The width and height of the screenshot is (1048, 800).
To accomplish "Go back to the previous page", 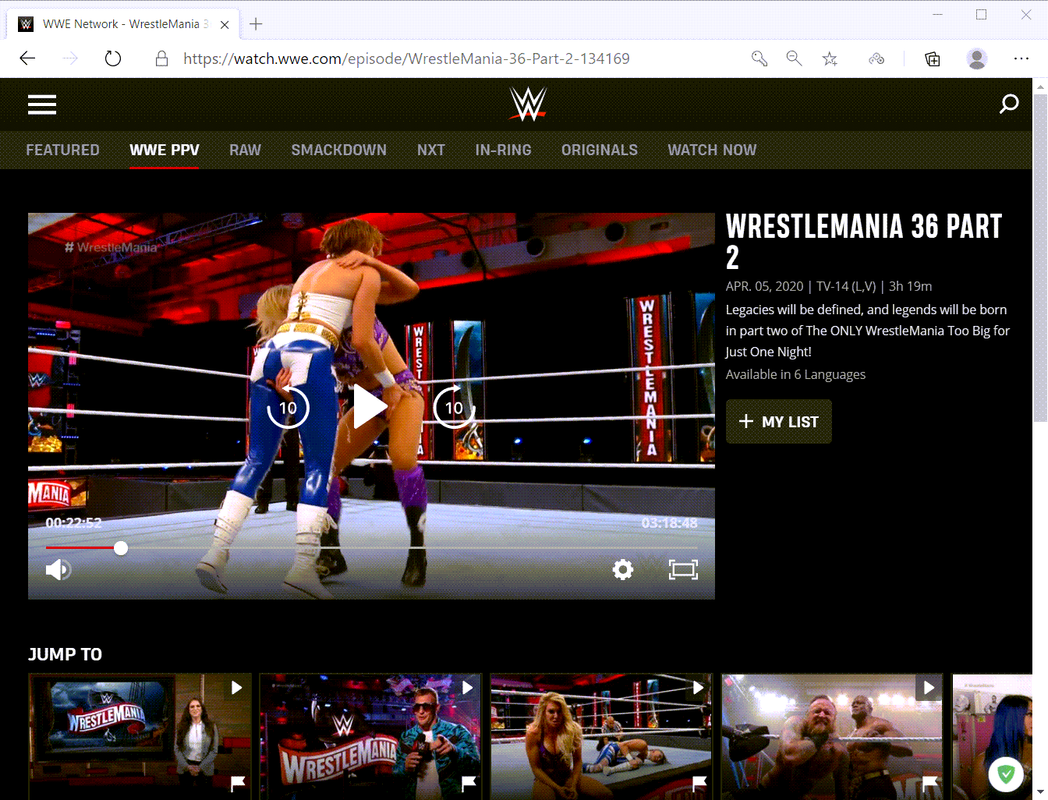I will [x=27, y=59].
